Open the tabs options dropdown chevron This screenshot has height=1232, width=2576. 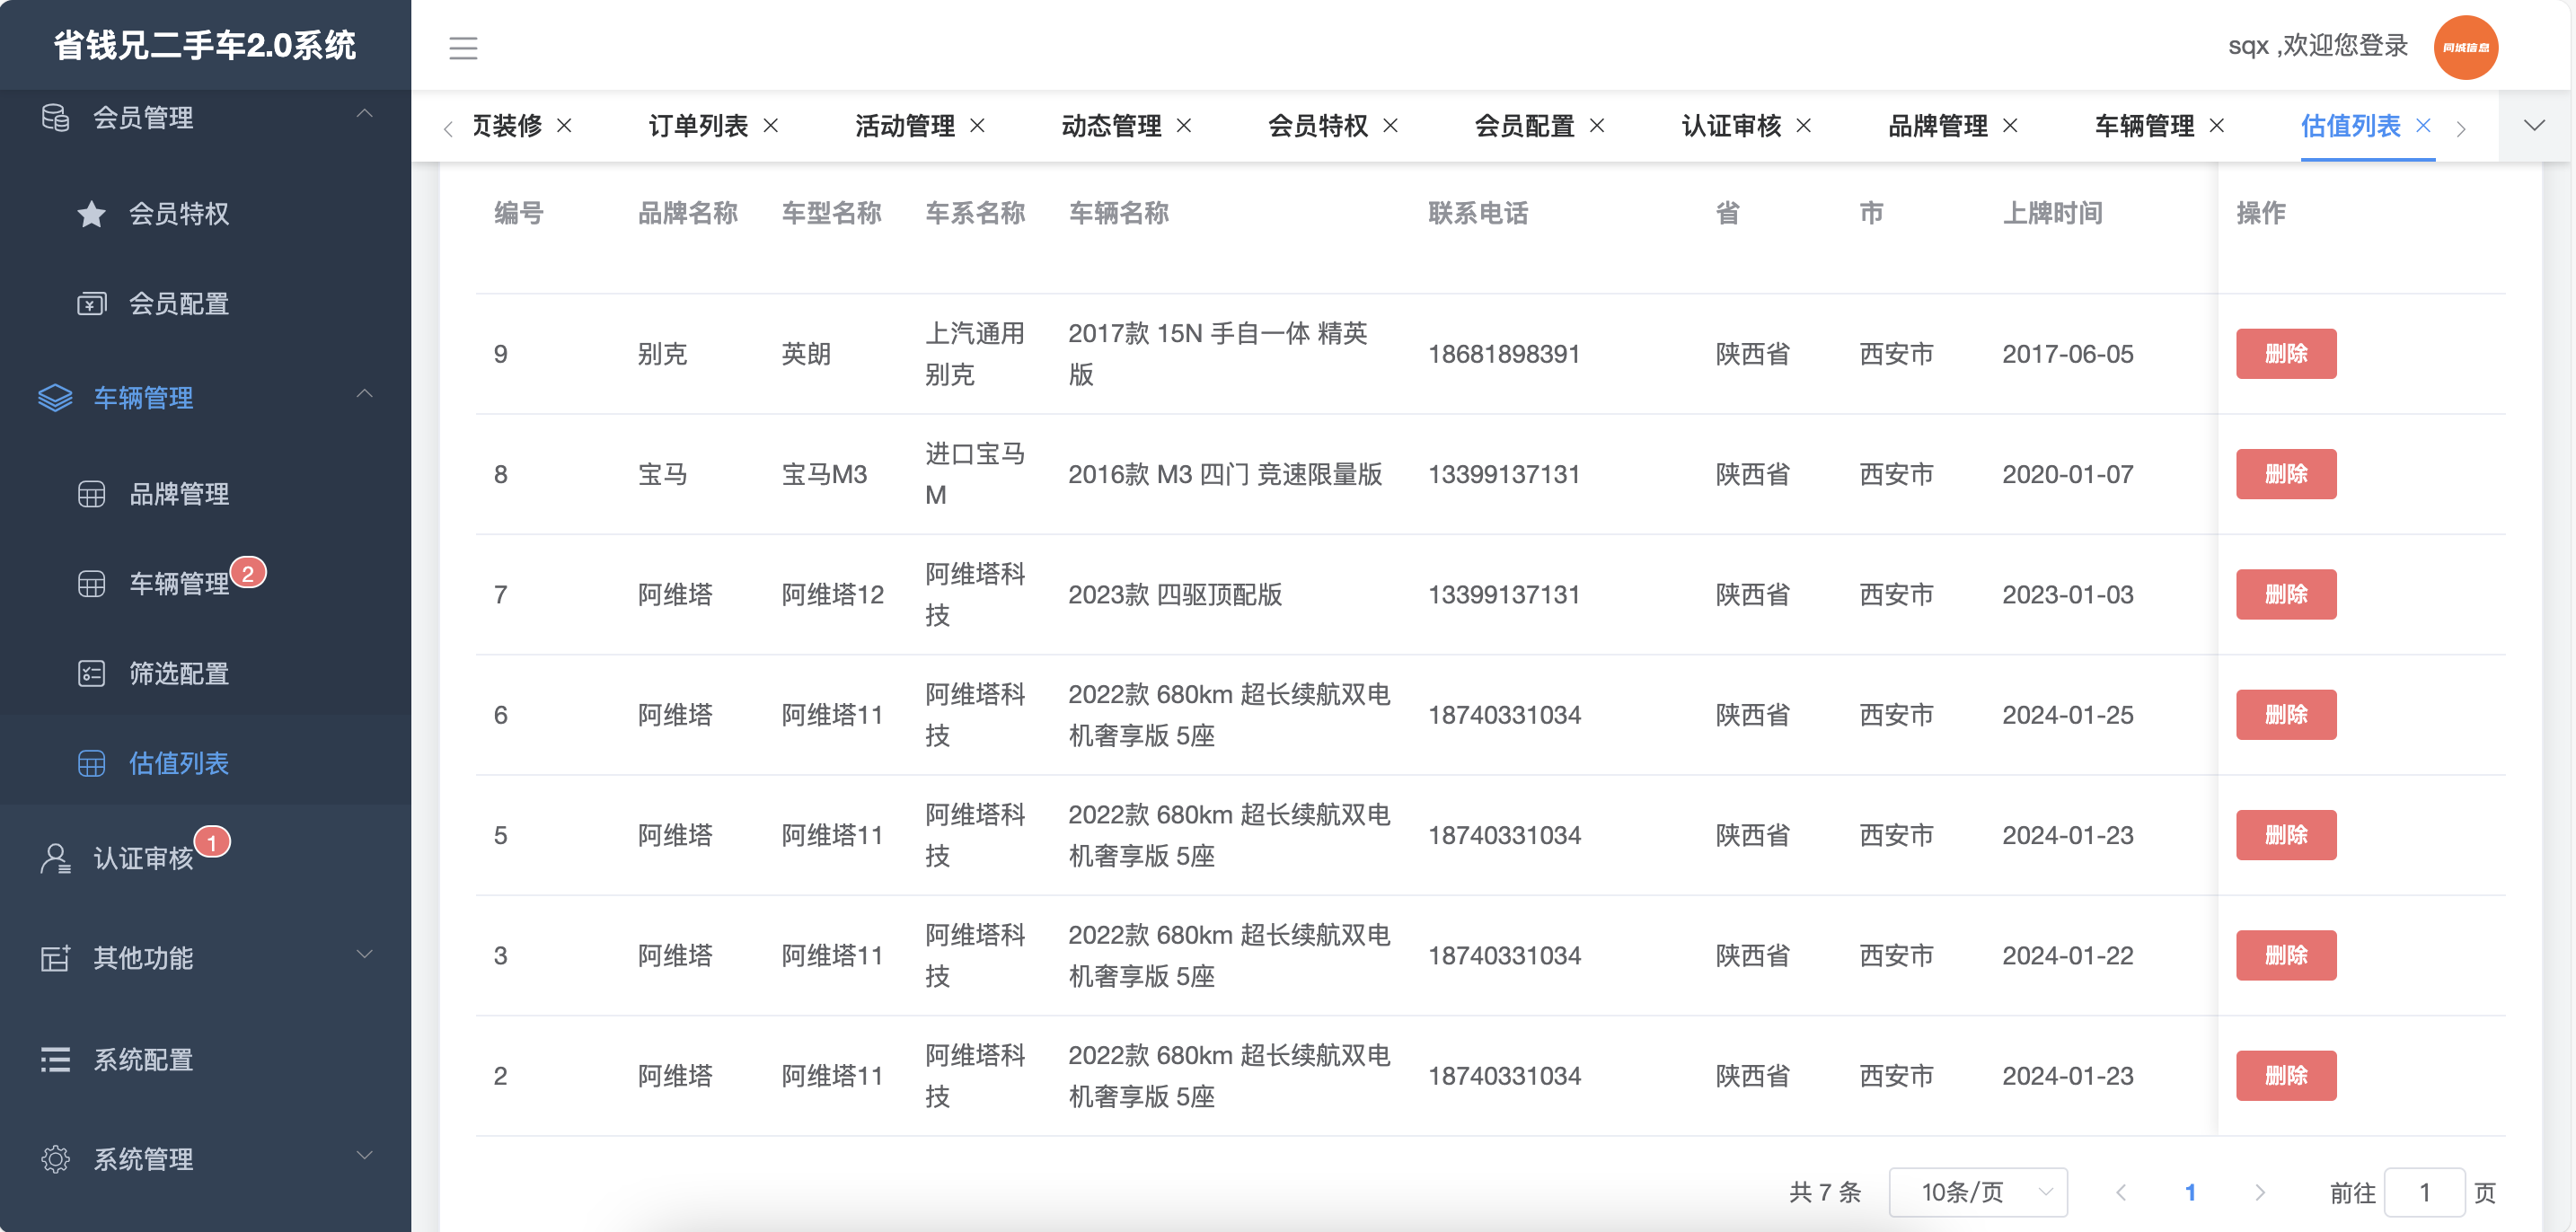click(x=2534, y=125)
